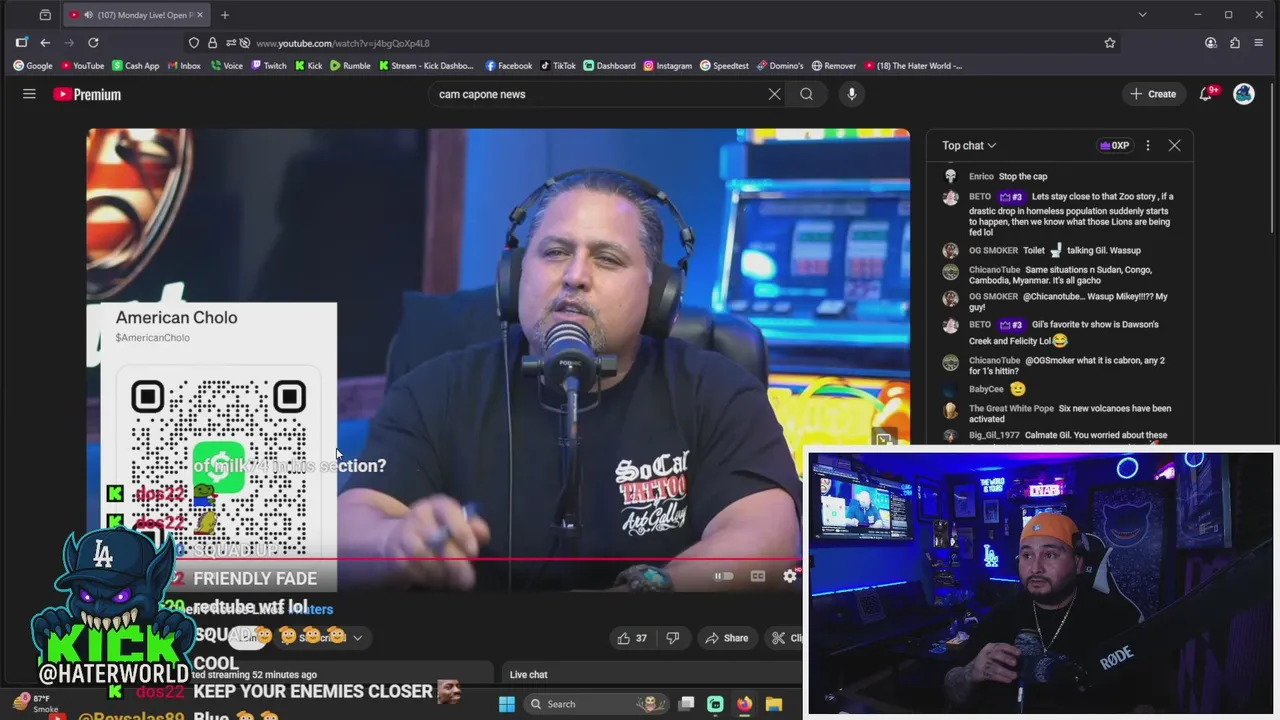1280x720 pixels.
Task: Click the magnifier search button
Action: pyautogui.click(x=806, y=94)
